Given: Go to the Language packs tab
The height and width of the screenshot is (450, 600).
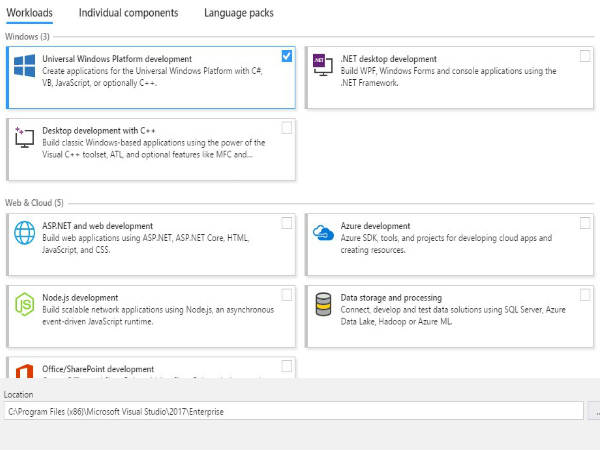Looking at the screenshot, I should point(238,13).
